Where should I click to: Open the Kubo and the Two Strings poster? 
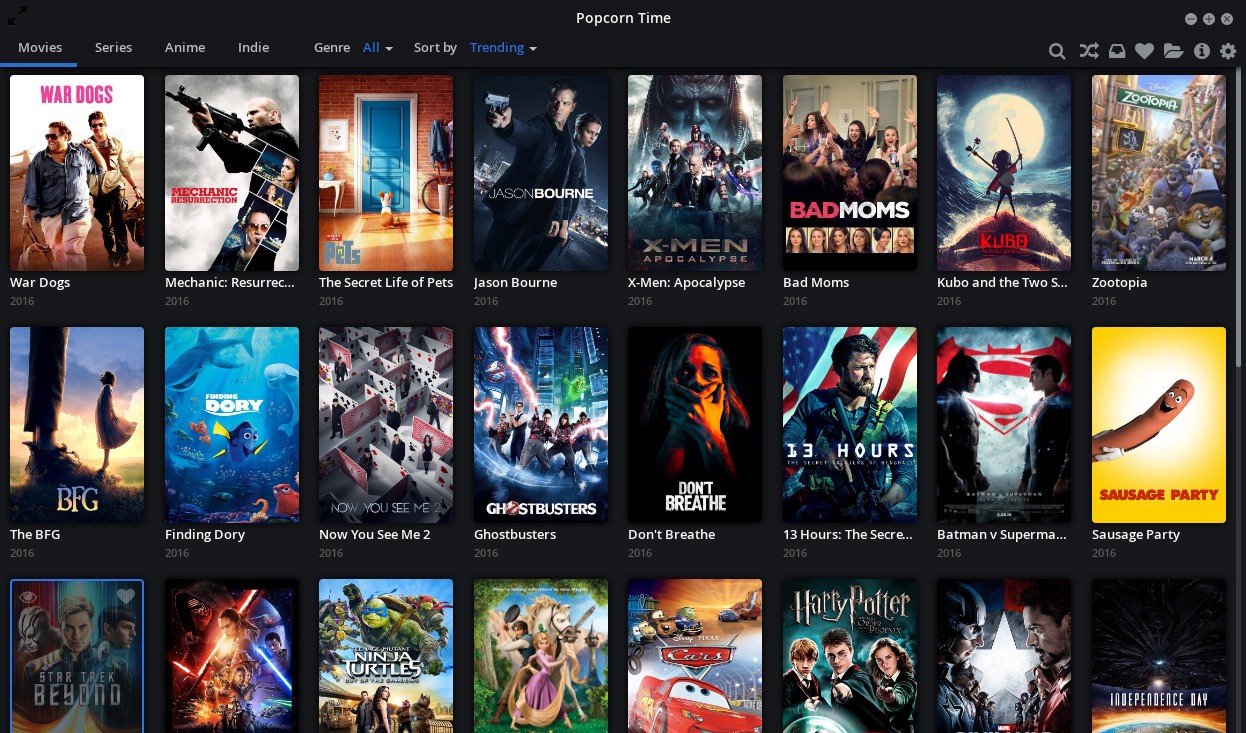[x=1004, y=173]
